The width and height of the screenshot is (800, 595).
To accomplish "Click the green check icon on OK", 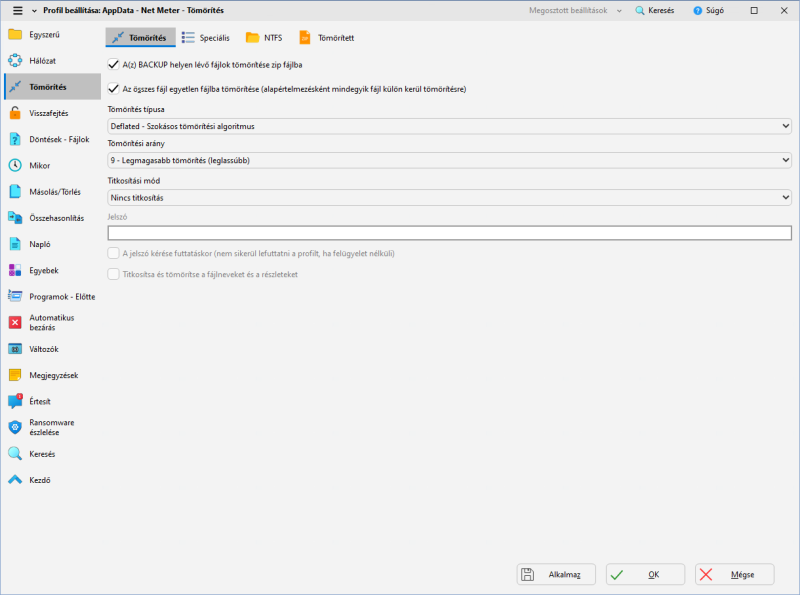I will (x=617, y=575).
